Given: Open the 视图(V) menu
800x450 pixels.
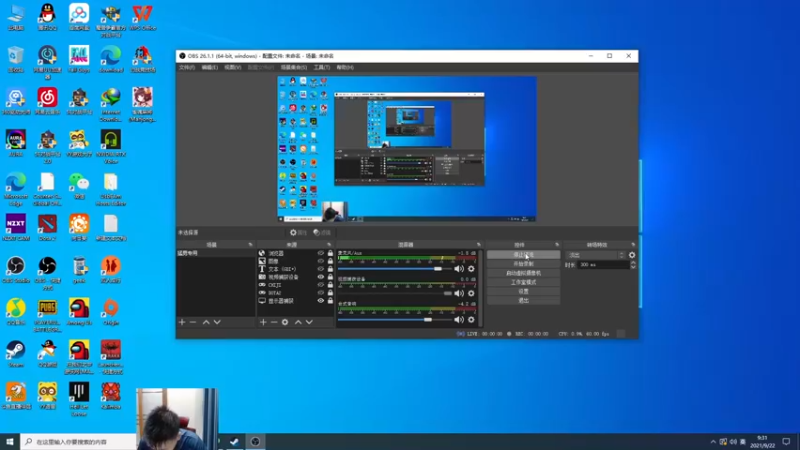Looking at the screenshot, I should 232,67.
